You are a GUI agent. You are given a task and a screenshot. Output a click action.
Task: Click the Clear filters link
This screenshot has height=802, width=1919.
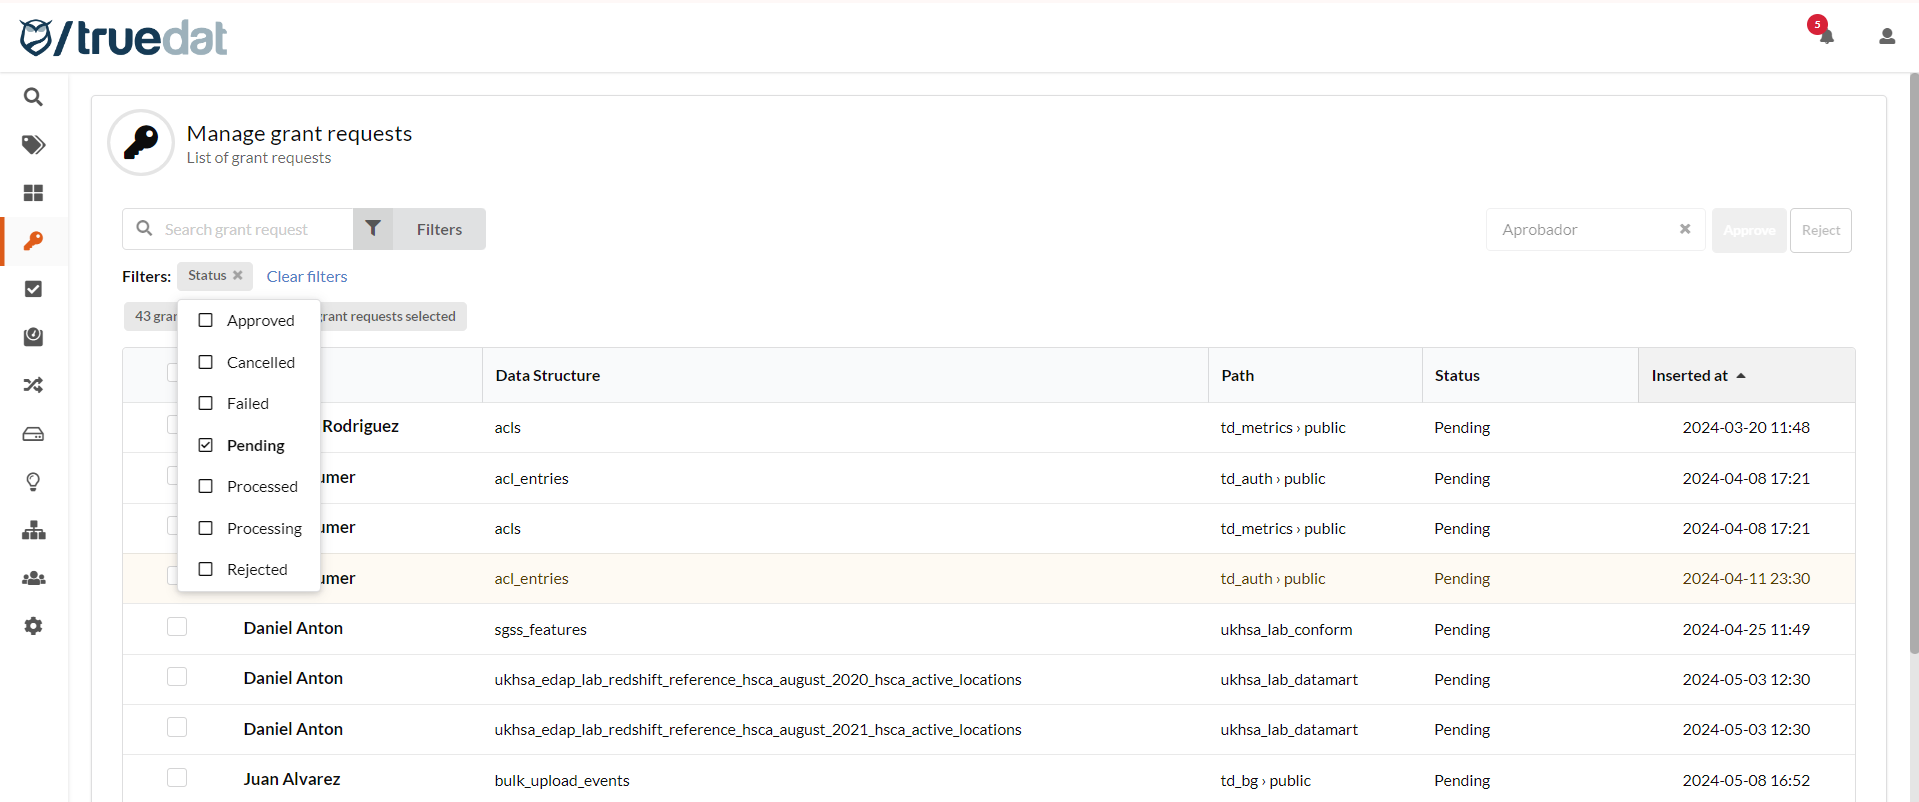coord(307,276)
